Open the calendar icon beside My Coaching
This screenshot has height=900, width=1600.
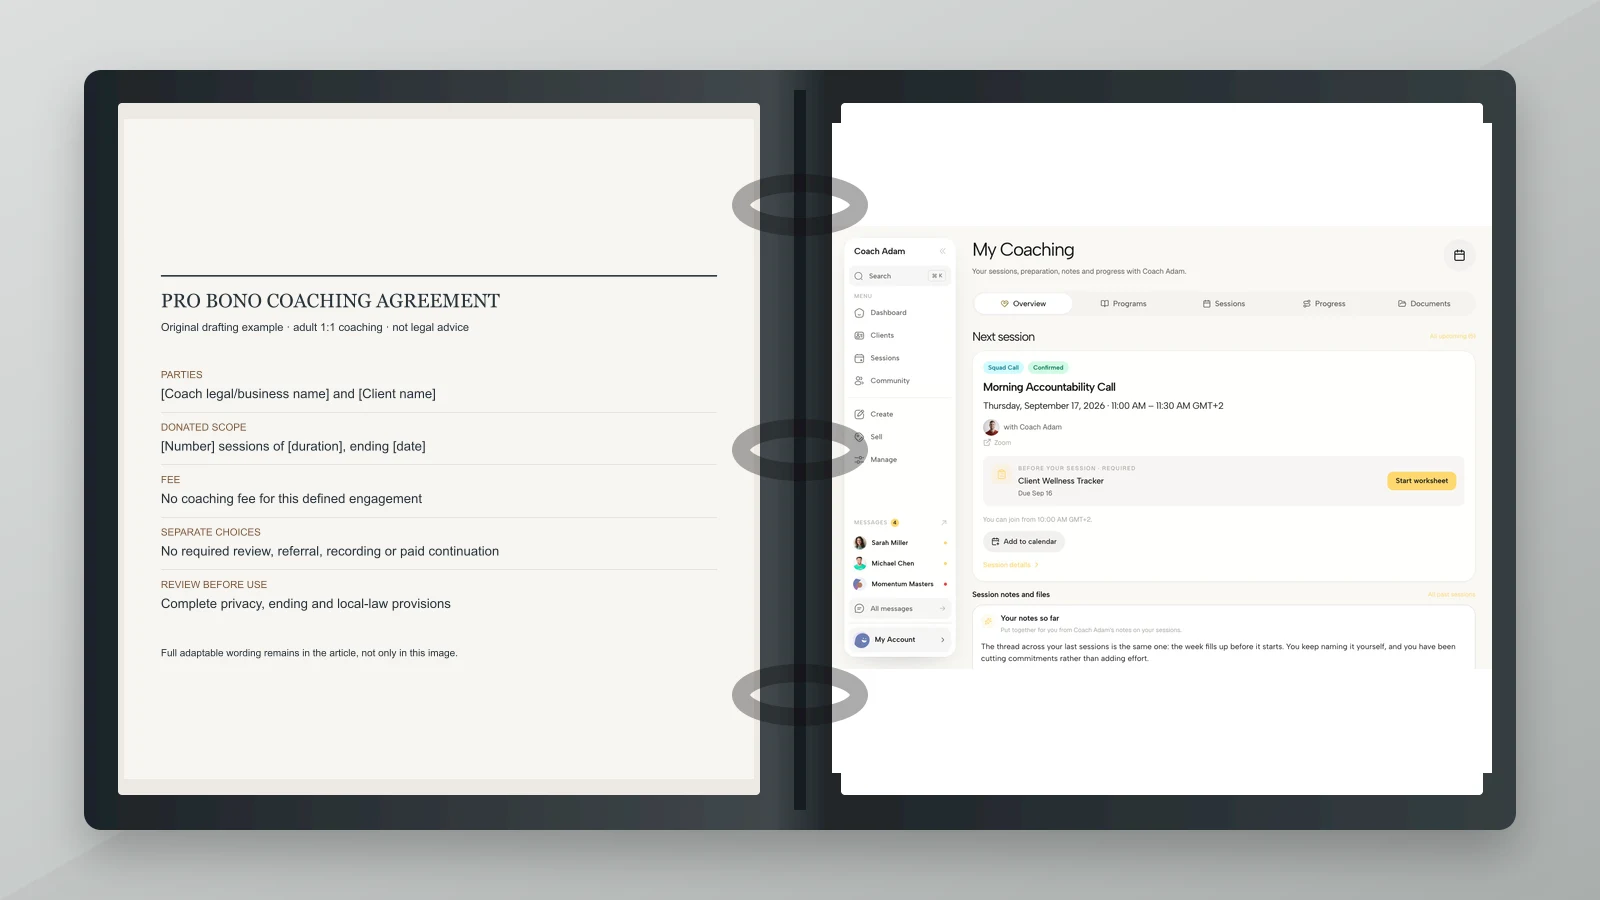coord(1459,256)
